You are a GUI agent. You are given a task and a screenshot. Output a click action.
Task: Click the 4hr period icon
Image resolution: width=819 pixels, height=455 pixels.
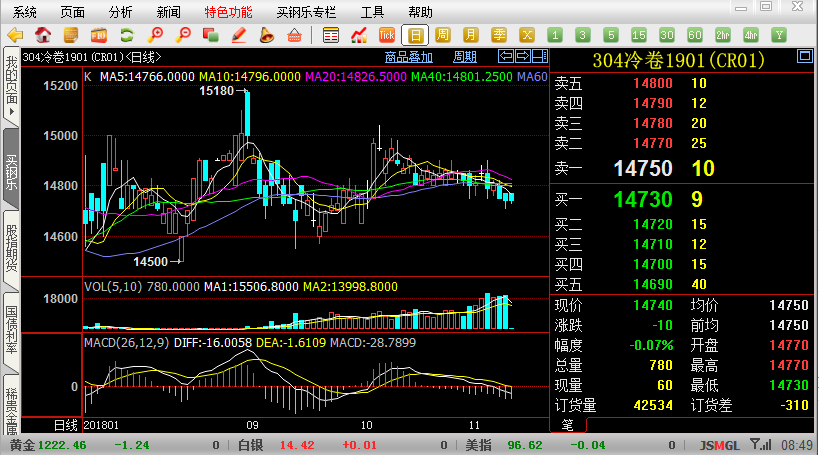[x=751, y=36]
